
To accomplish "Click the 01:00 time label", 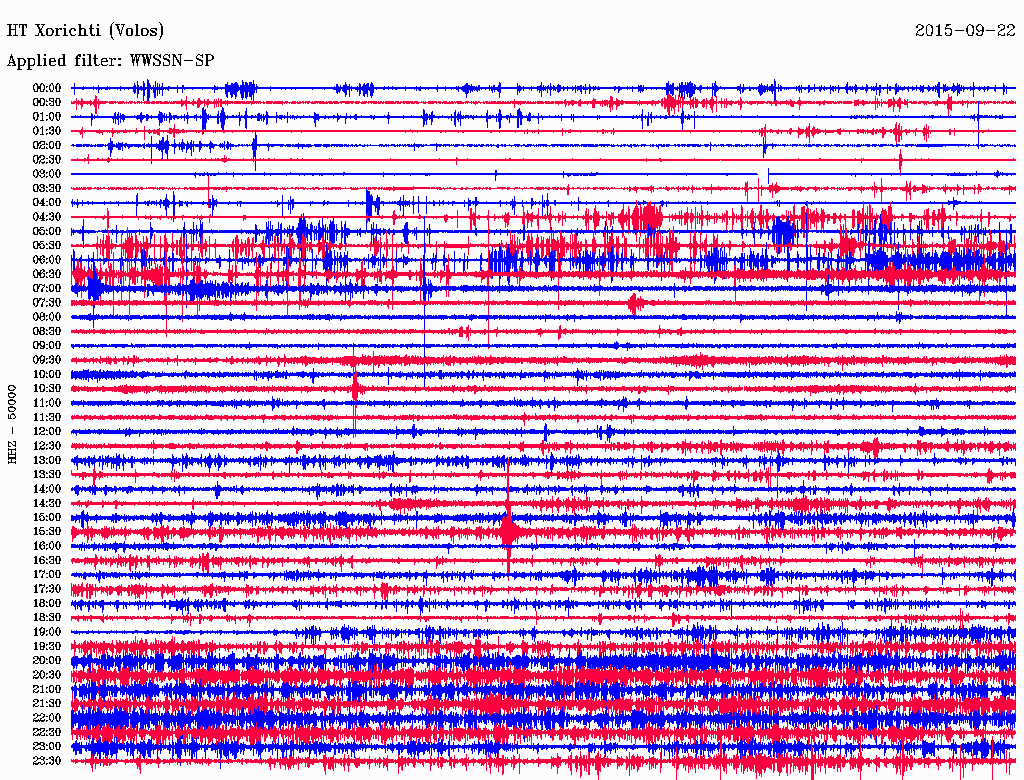I will coord(47,117).
